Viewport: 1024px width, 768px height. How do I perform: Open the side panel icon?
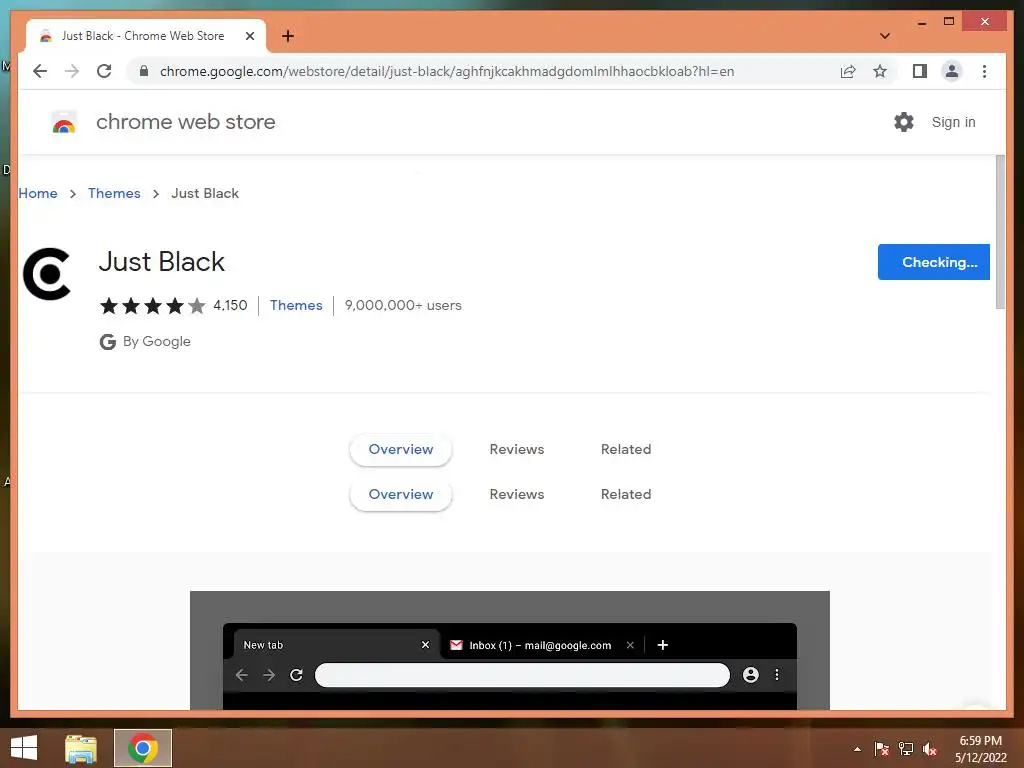920,71
